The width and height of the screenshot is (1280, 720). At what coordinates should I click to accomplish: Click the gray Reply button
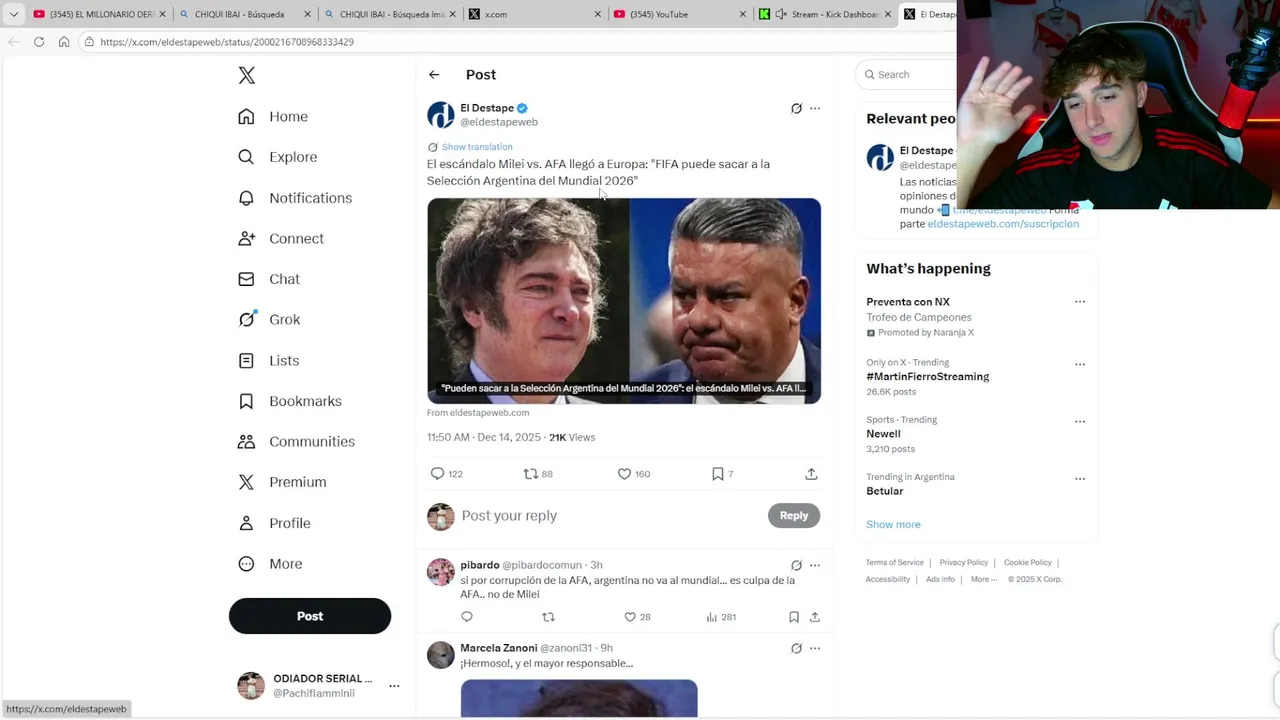(x=794, y=516)
